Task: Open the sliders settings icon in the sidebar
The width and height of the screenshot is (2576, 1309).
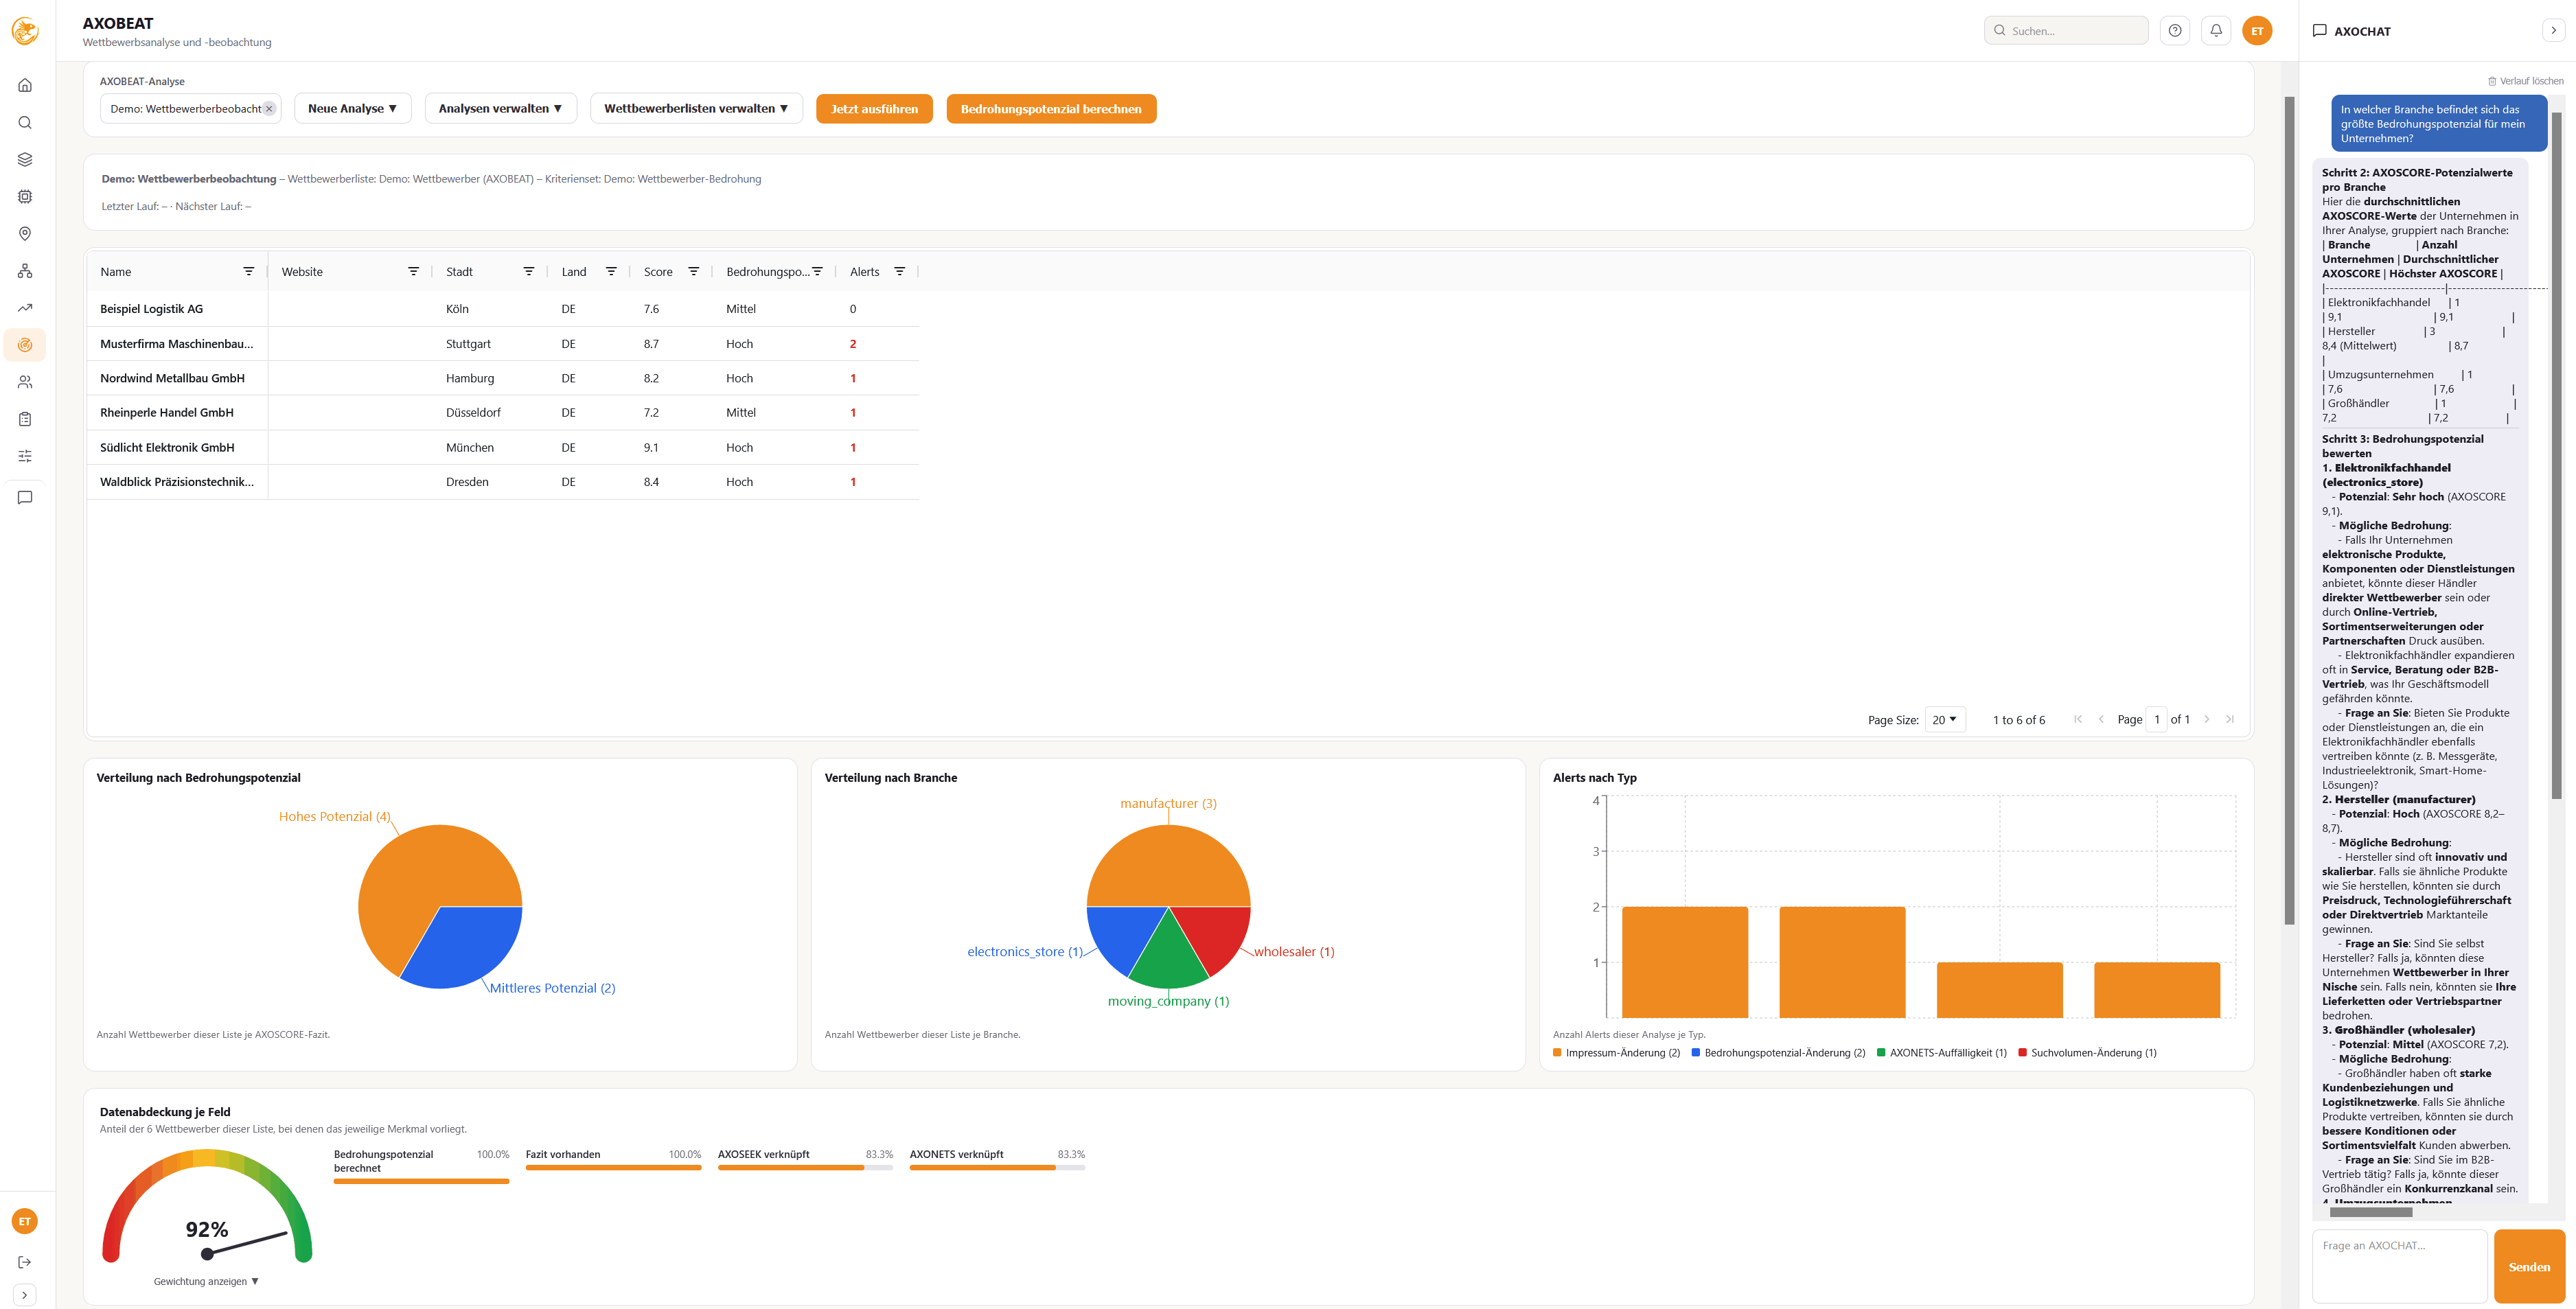Action: coord(25,456)
